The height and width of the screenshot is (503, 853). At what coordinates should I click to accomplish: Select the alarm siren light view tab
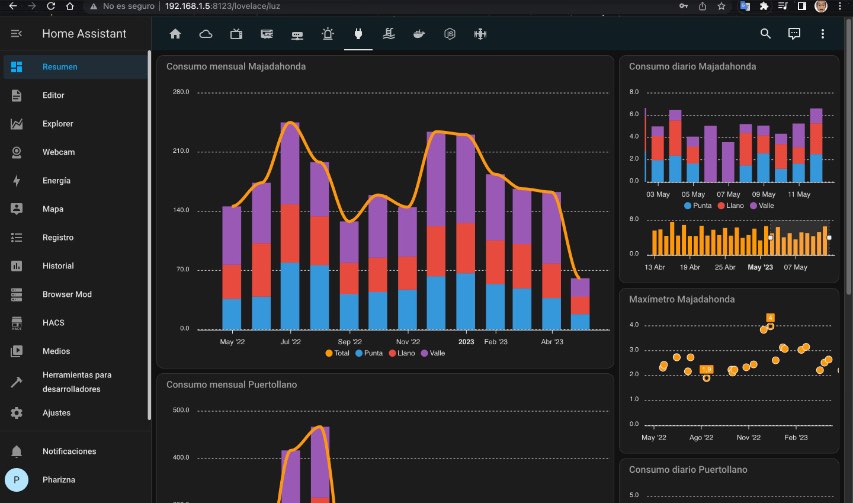[327, 34]
